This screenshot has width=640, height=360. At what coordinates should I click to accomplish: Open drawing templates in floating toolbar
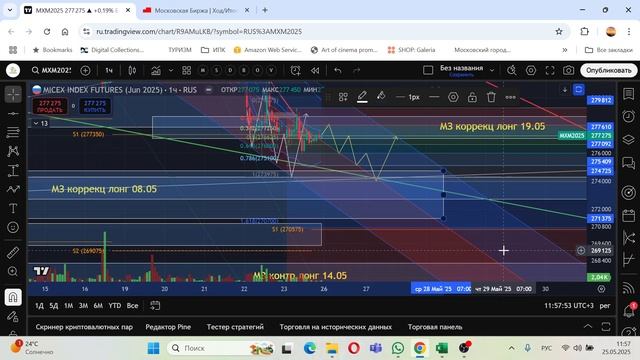(x=343, y=97)
